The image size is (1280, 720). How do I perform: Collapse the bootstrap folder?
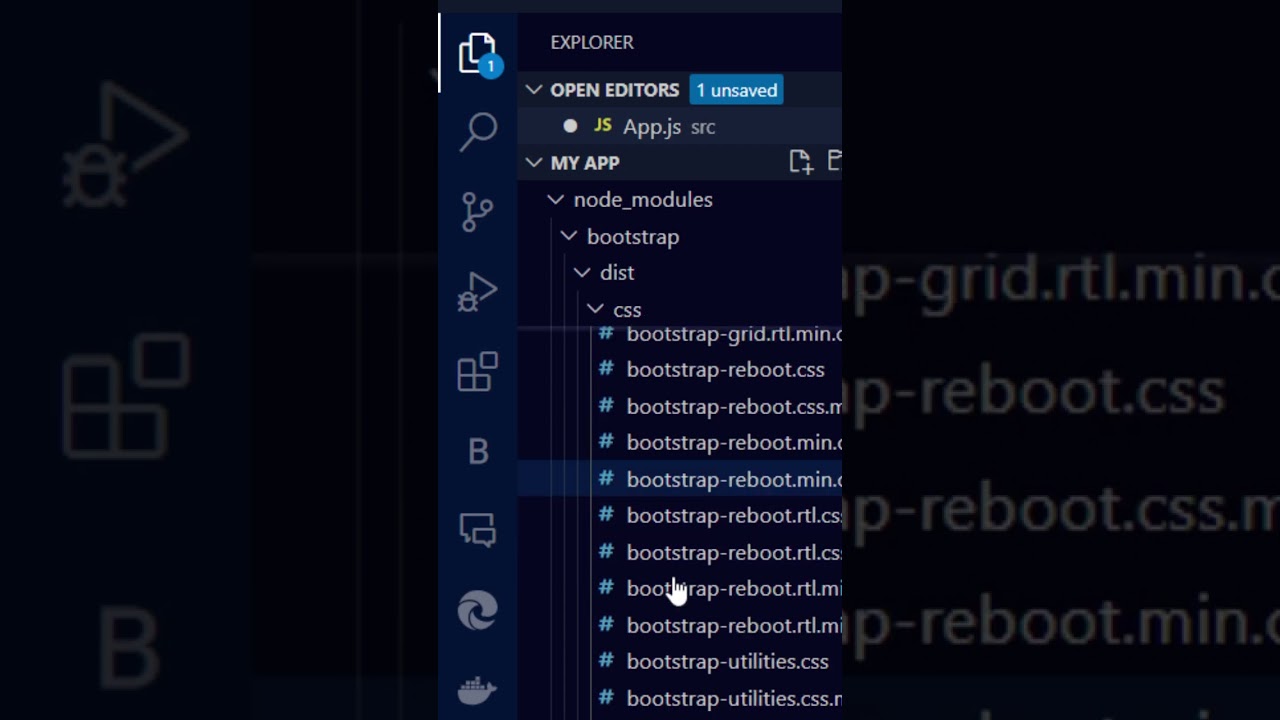click(569, 236)
